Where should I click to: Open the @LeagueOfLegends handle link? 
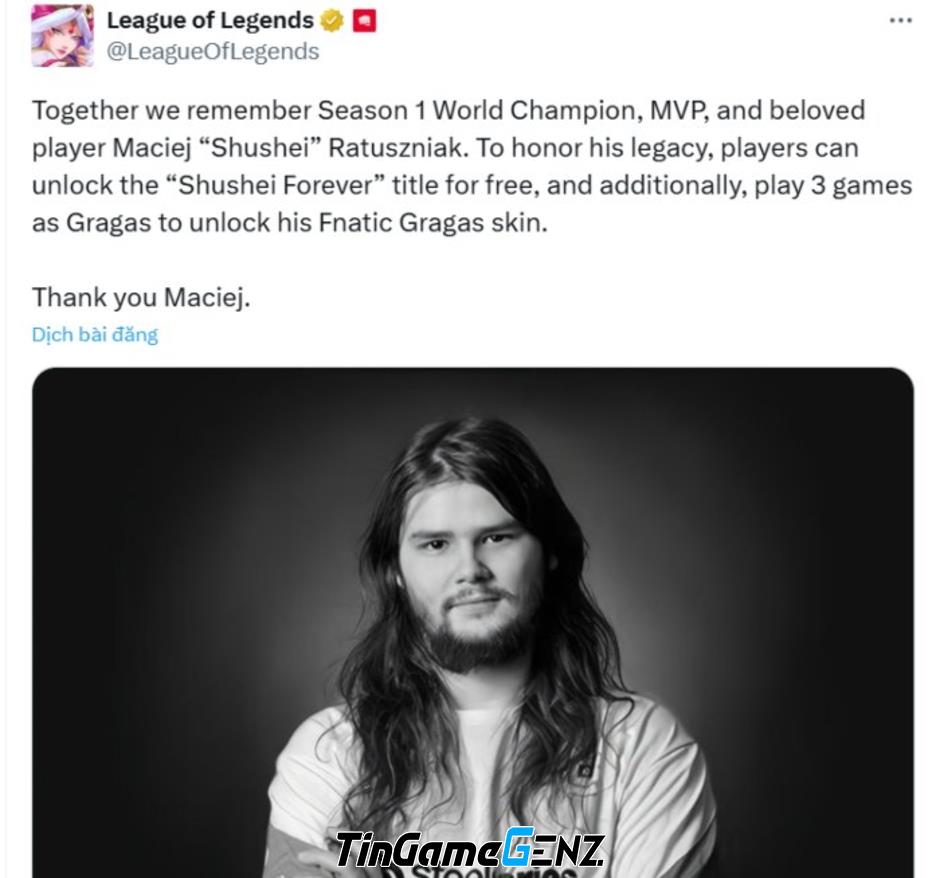coord(213,51)
